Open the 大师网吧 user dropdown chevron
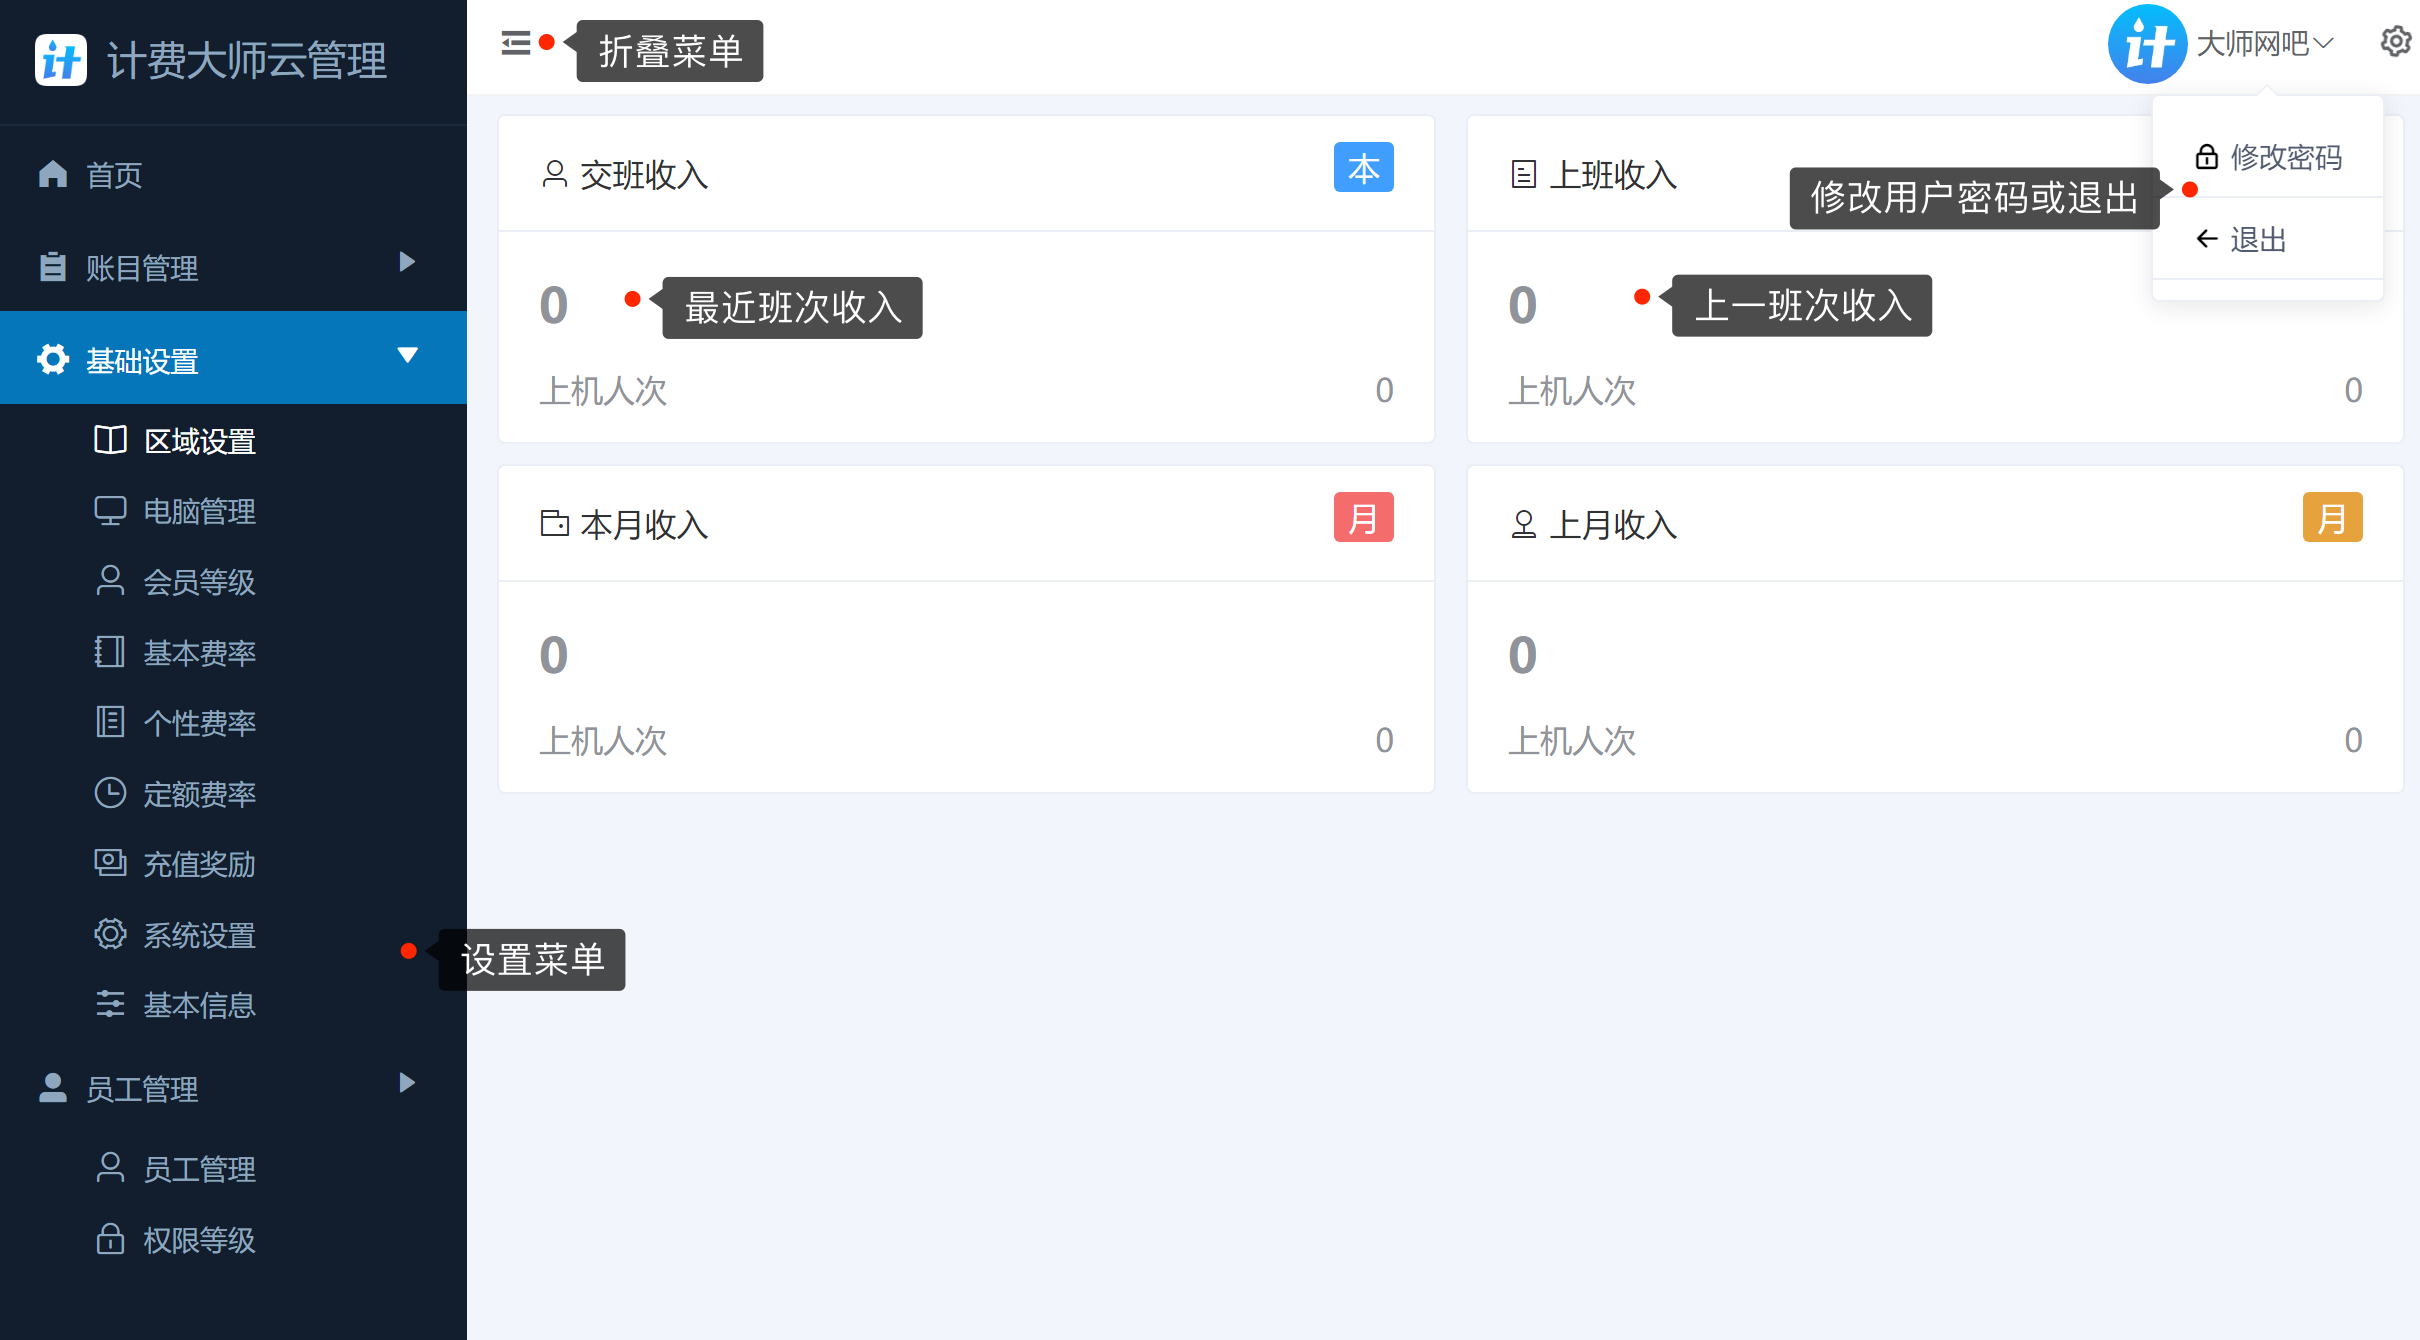 pyautogui.click(x=2324, y=43)
